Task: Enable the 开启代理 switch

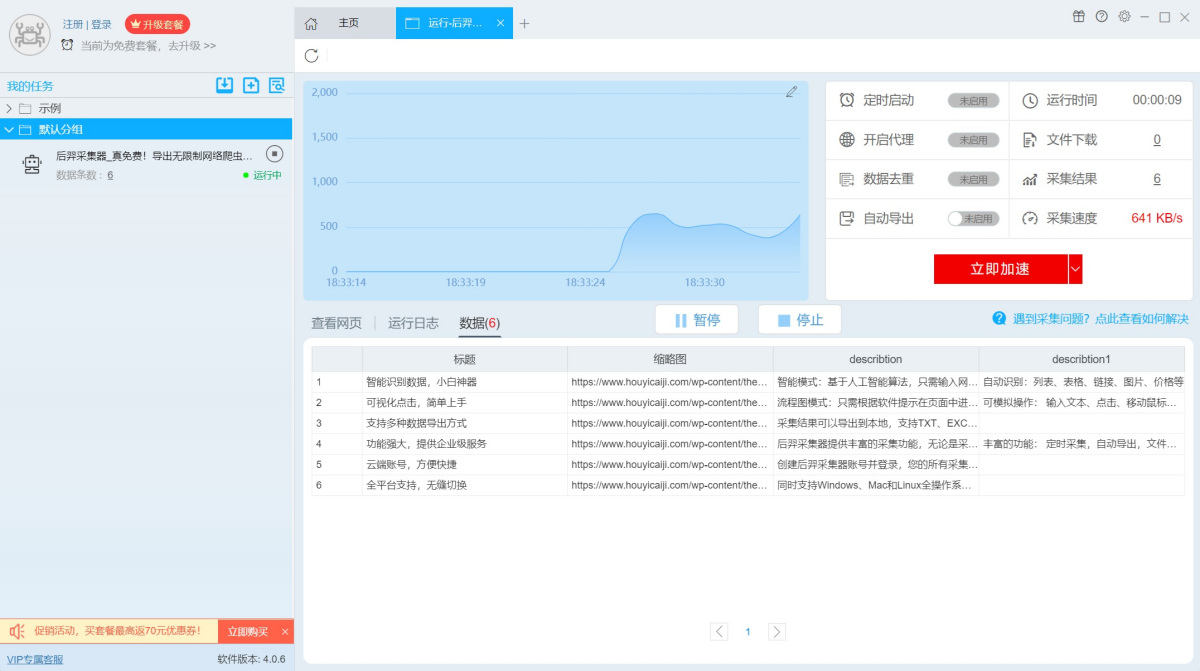Action: coord(973,140)
